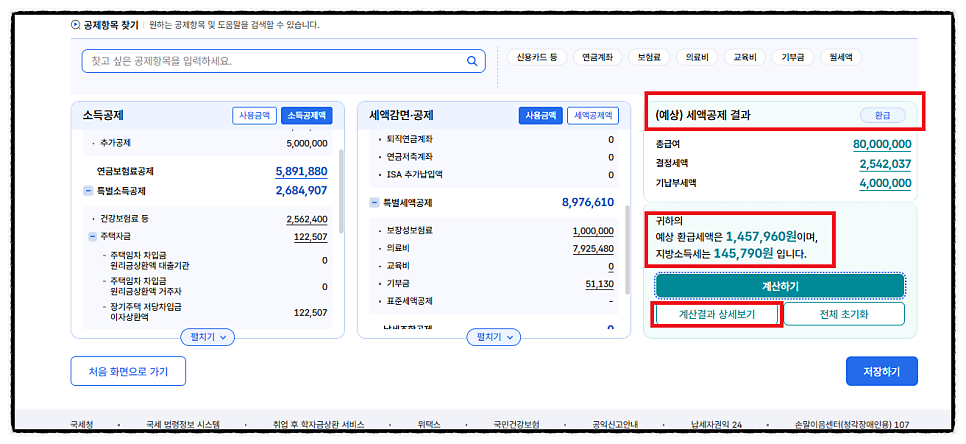Open 기부금 51,130 amount
Viewport: 966px width, 444px height.
599,284
